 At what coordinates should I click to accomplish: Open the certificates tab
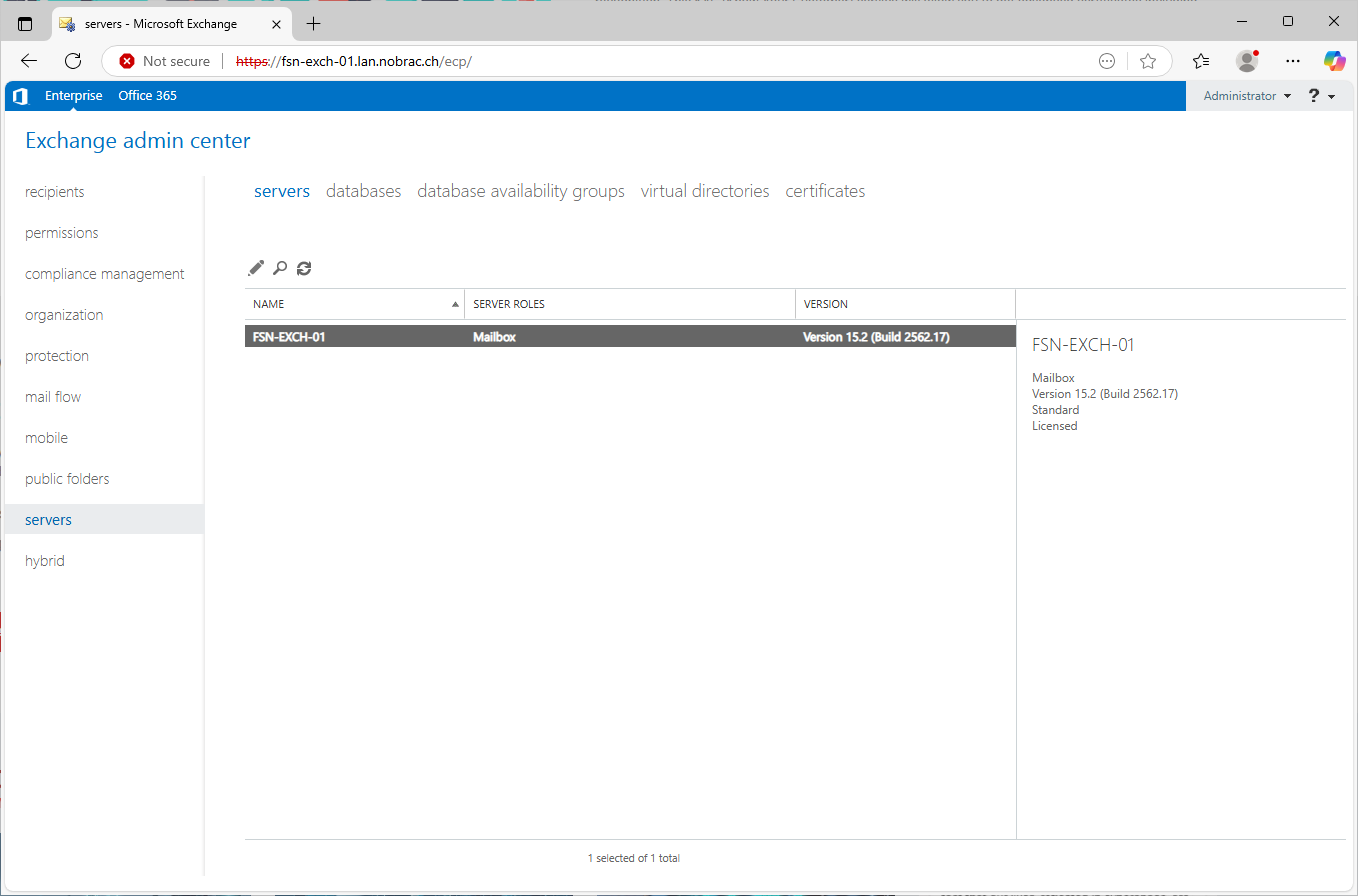coord(825,191)
